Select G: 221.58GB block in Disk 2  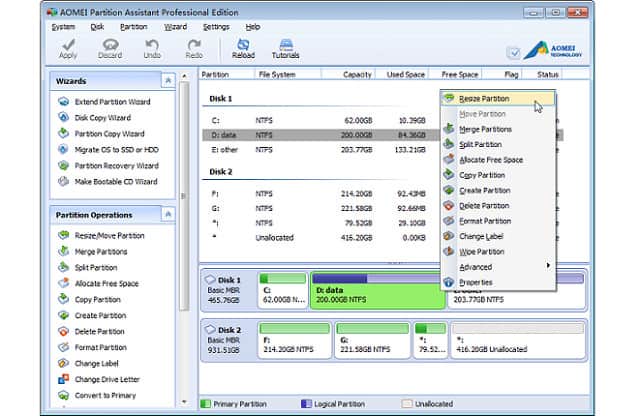pyautogui.click(x=373, y=340)
